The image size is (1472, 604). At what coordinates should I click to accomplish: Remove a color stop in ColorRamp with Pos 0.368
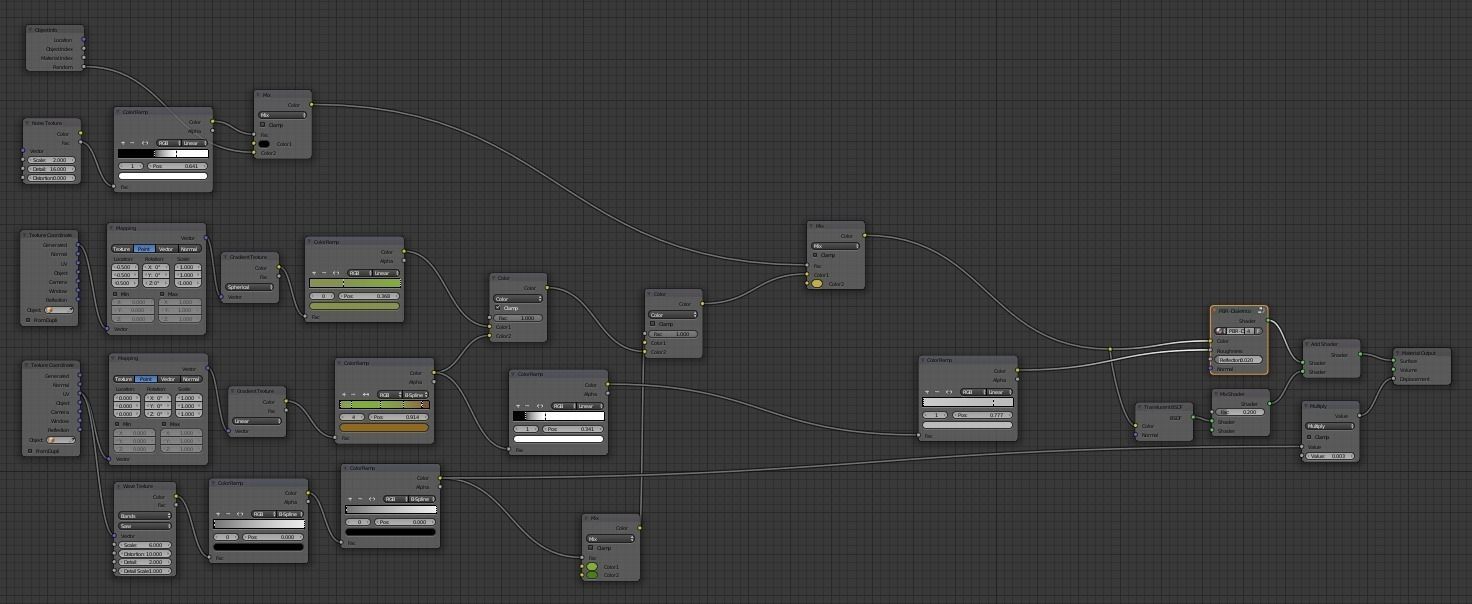pos(323,272)
